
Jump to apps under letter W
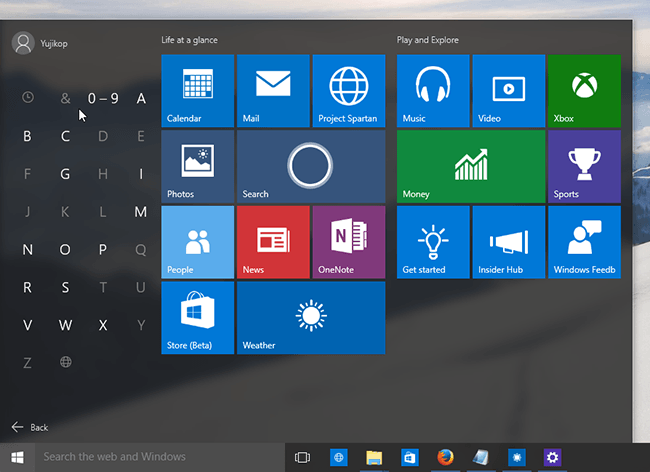[x=65, y=325]
